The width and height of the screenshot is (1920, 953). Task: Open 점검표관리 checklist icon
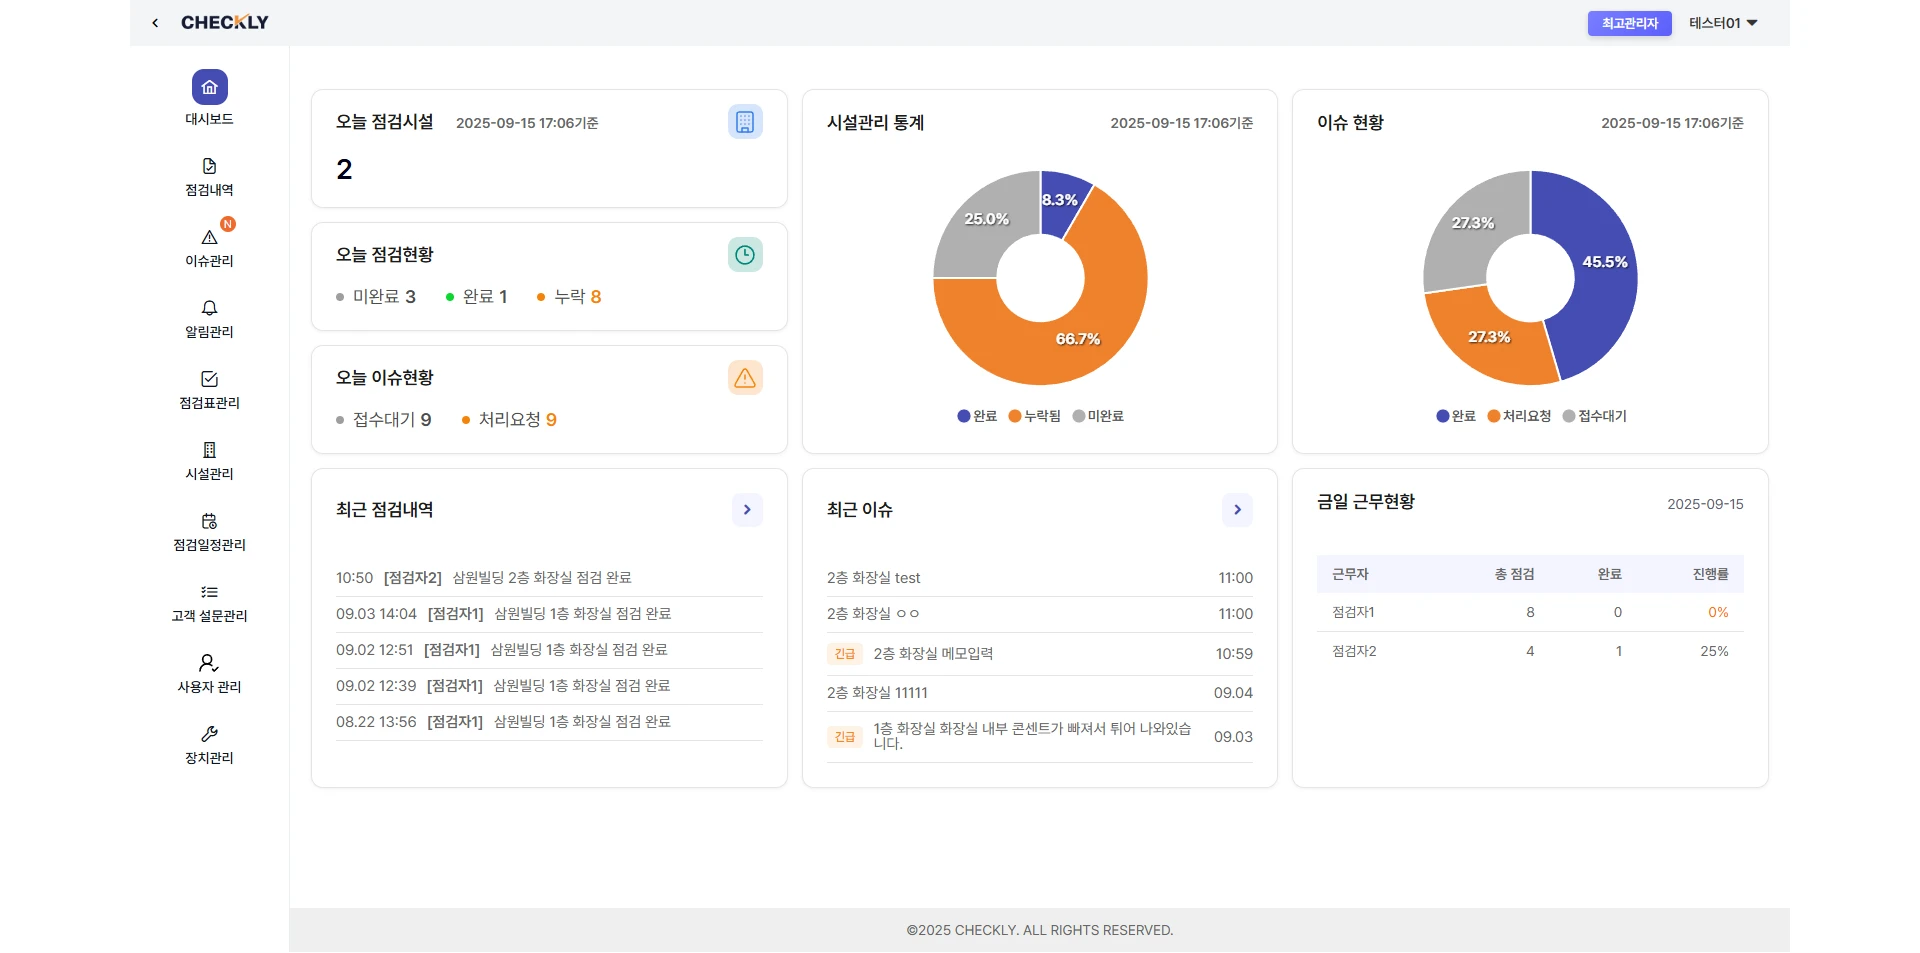coord(209,379)
